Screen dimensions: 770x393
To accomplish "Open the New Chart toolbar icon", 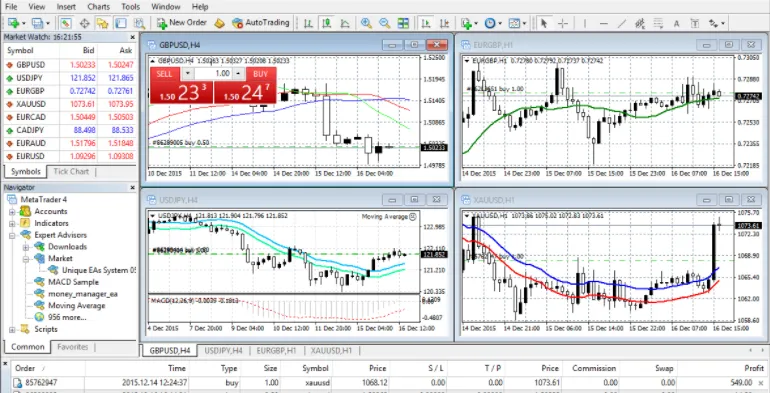I will pyautogui.click(x=13, y=23).
